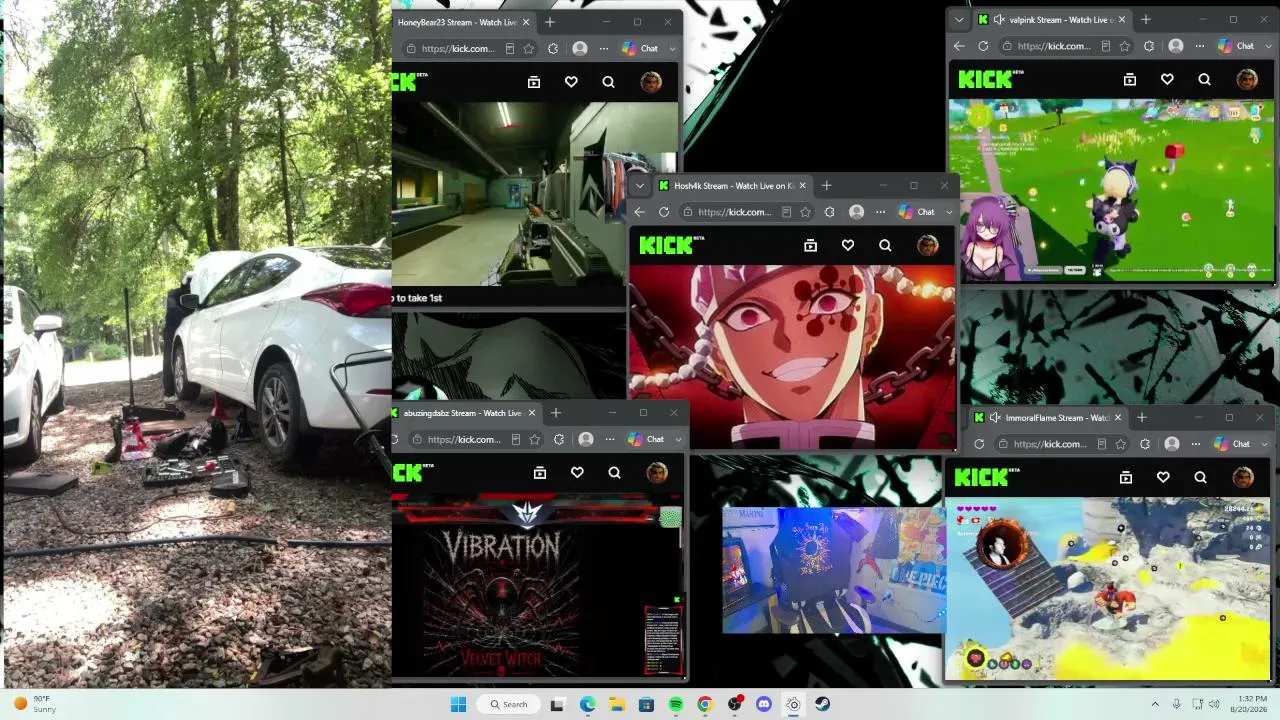The image size is (1280, 720).
Task: Open browse clips icon in HoneyBear23 window
Action: (x=534, y=82)
